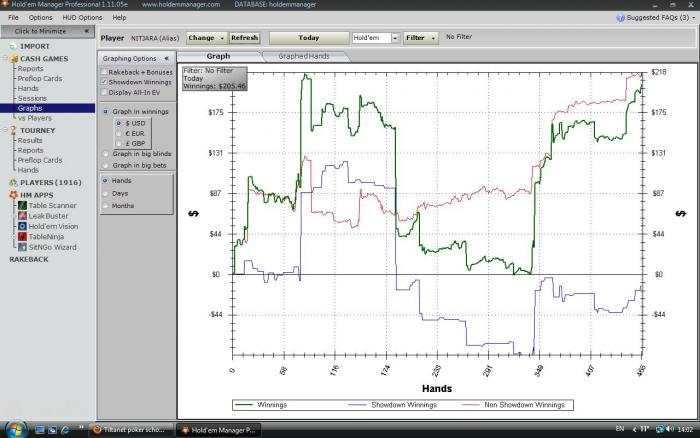This screenshot has height=438, width=700.
Task: Open the File menu
Action: click(x=13, y=17)
